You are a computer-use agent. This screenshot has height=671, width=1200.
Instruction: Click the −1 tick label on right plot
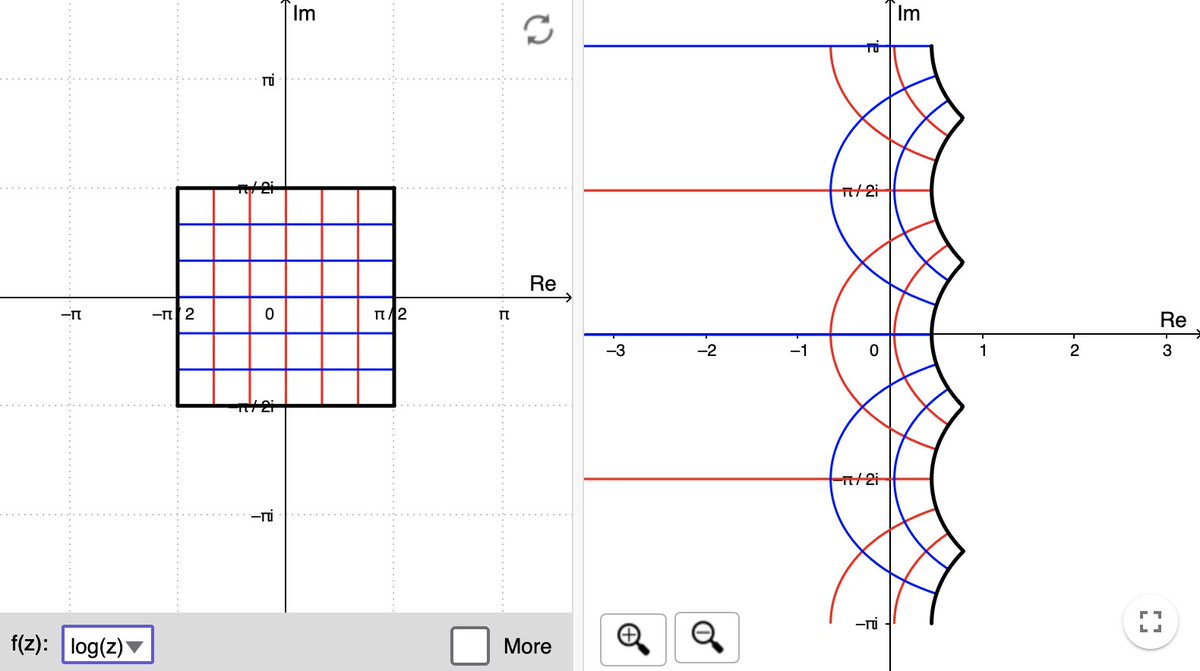point(797,352)
